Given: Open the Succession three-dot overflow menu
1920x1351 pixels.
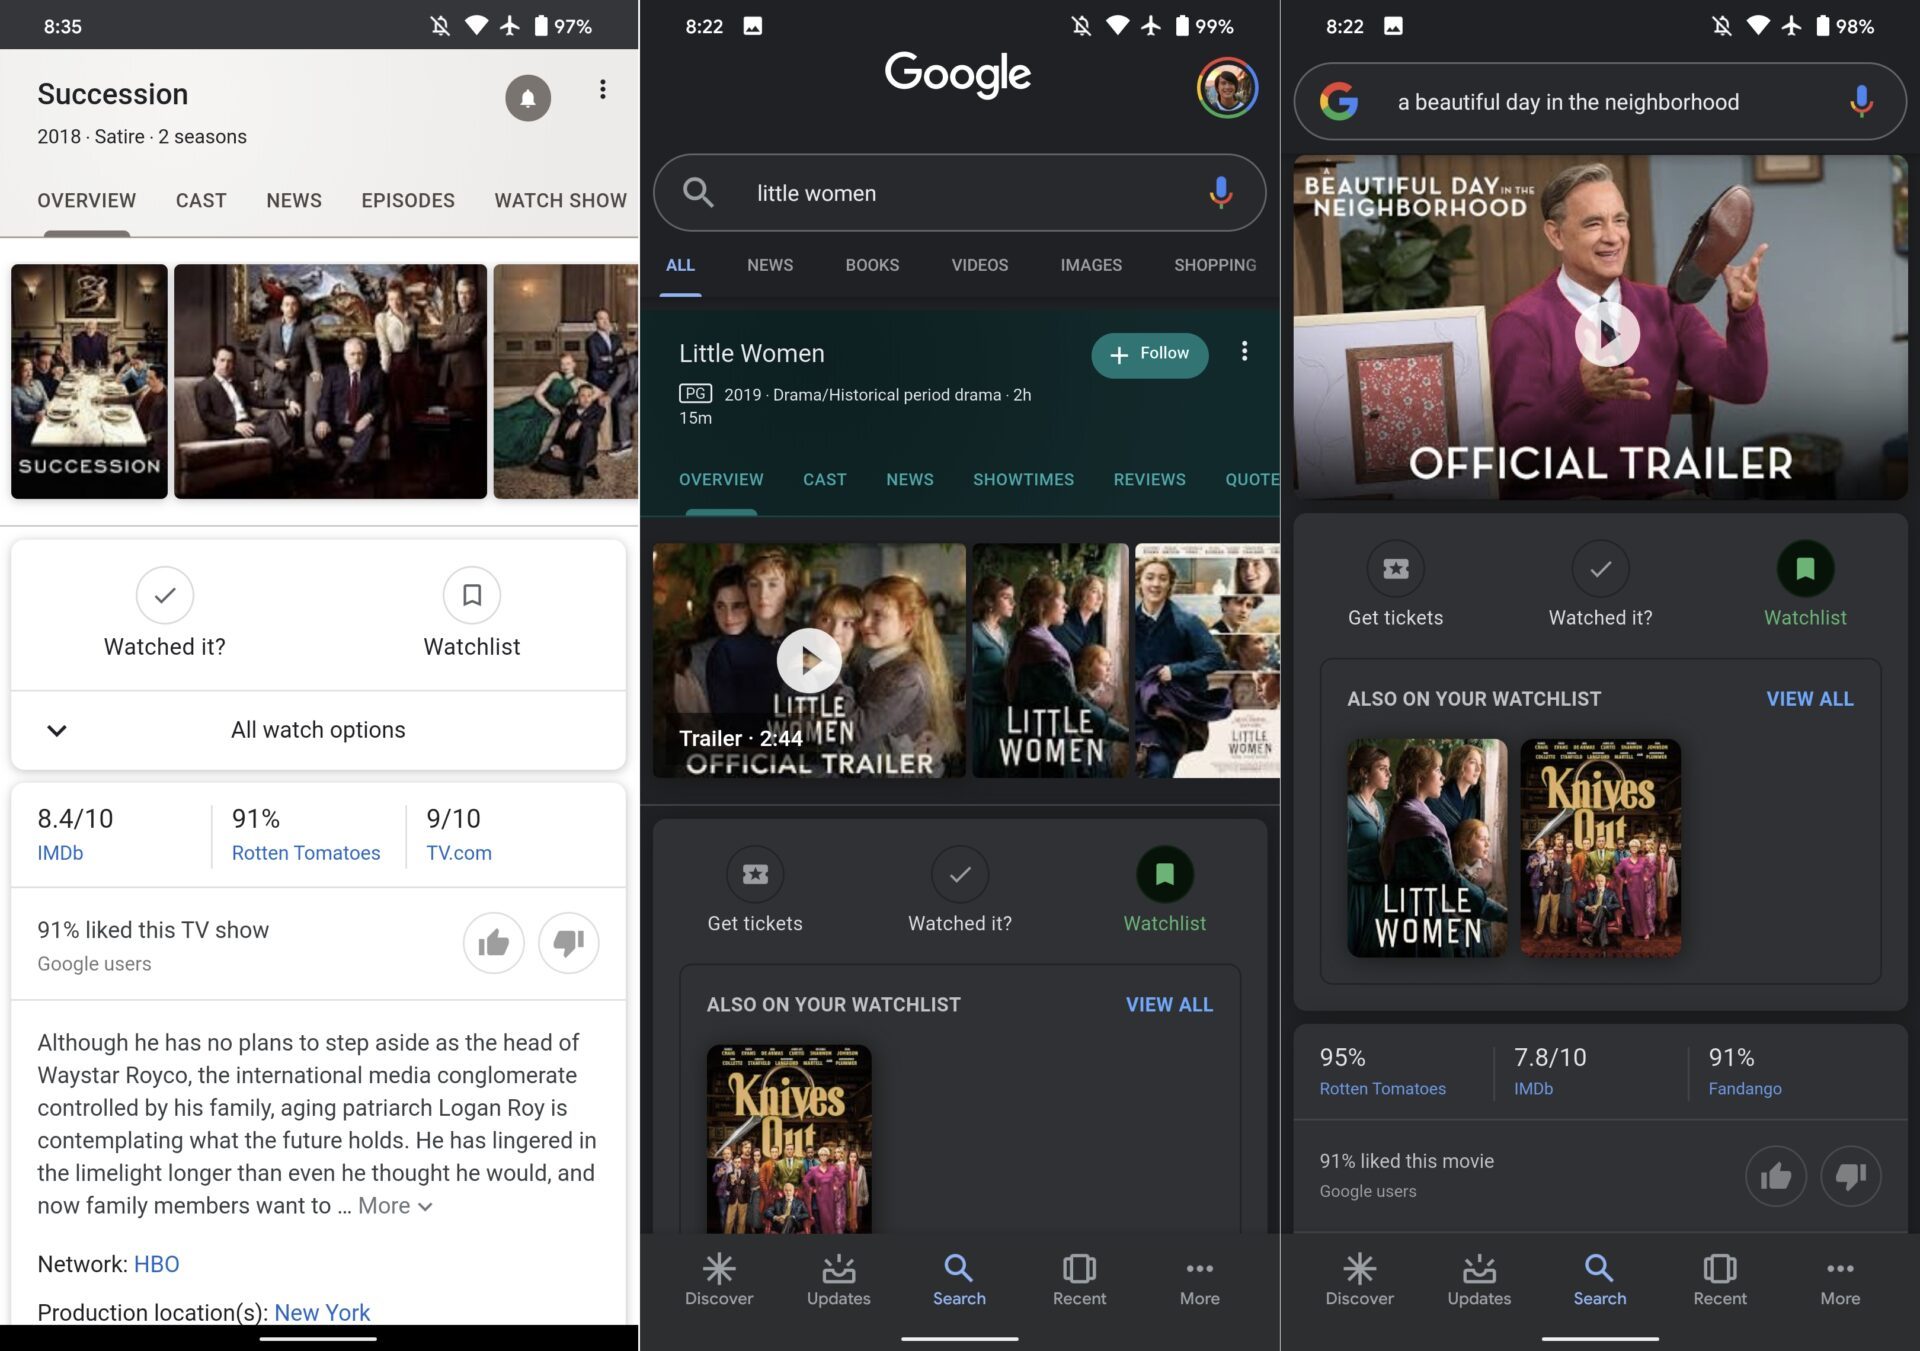Looking at the screenshot, I should 602,90.
